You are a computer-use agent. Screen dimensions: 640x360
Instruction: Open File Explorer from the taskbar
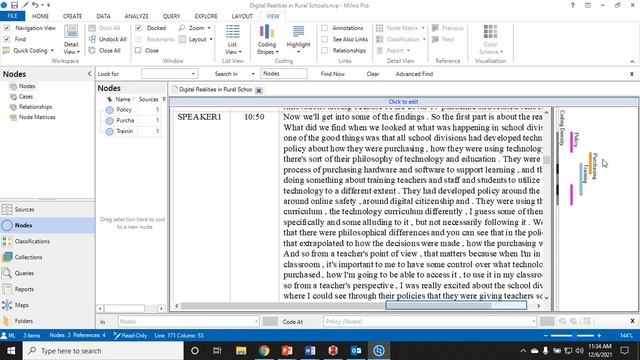click(x=241, y=351)
